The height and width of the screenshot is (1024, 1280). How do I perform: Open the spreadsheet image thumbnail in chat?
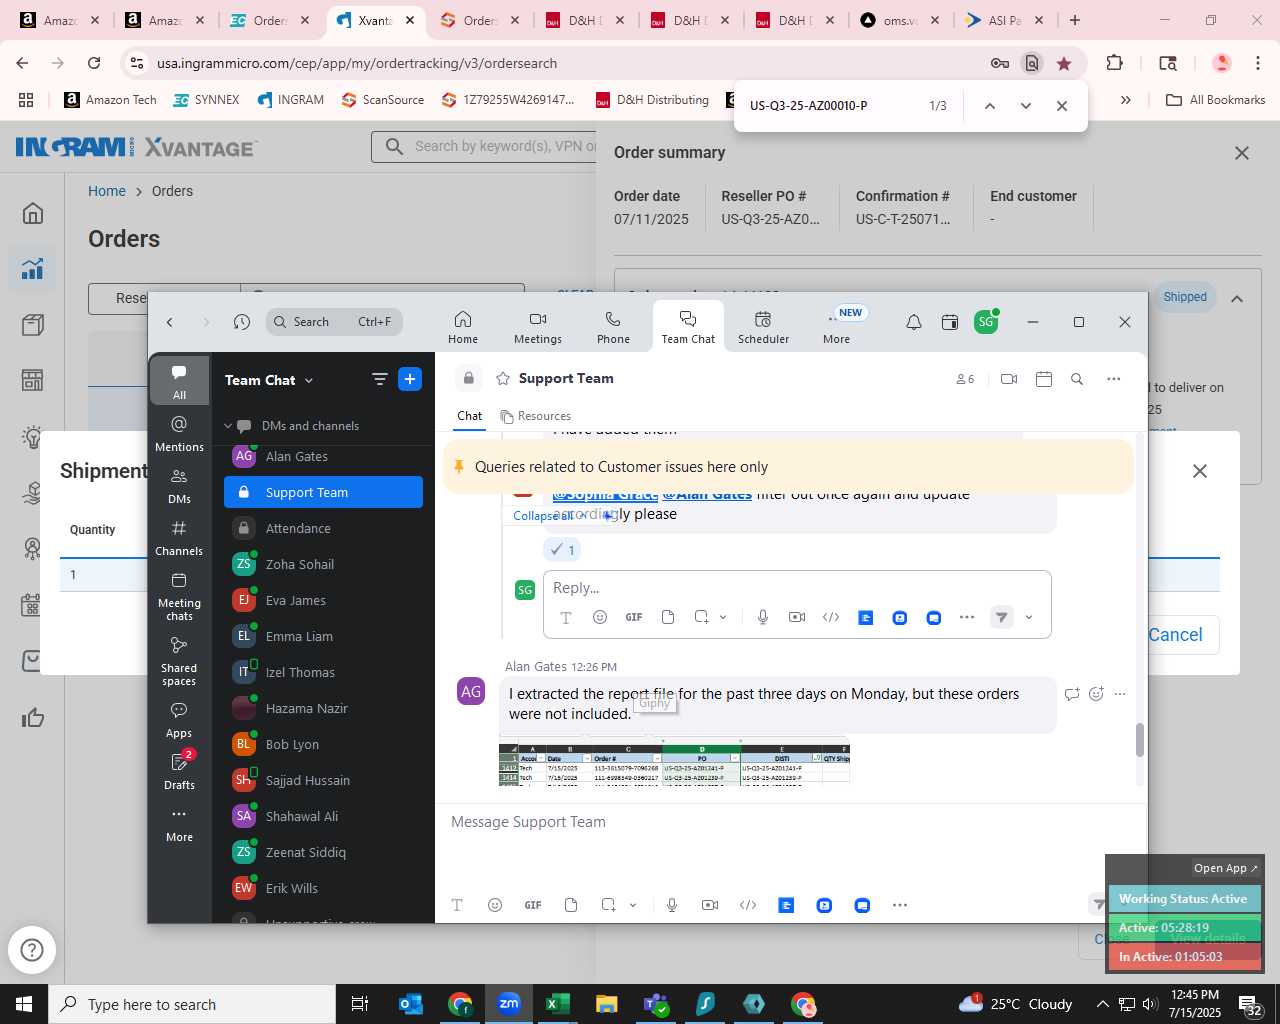pos(674,764)
